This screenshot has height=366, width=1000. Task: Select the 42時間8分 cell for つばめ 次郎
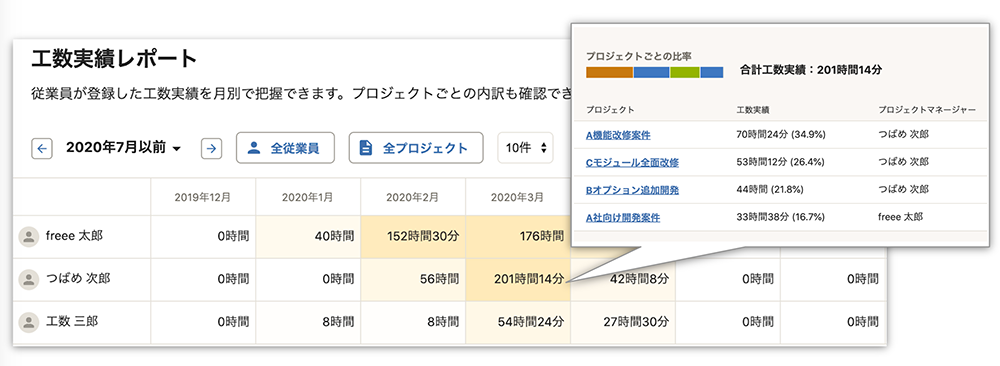point(623,279)
